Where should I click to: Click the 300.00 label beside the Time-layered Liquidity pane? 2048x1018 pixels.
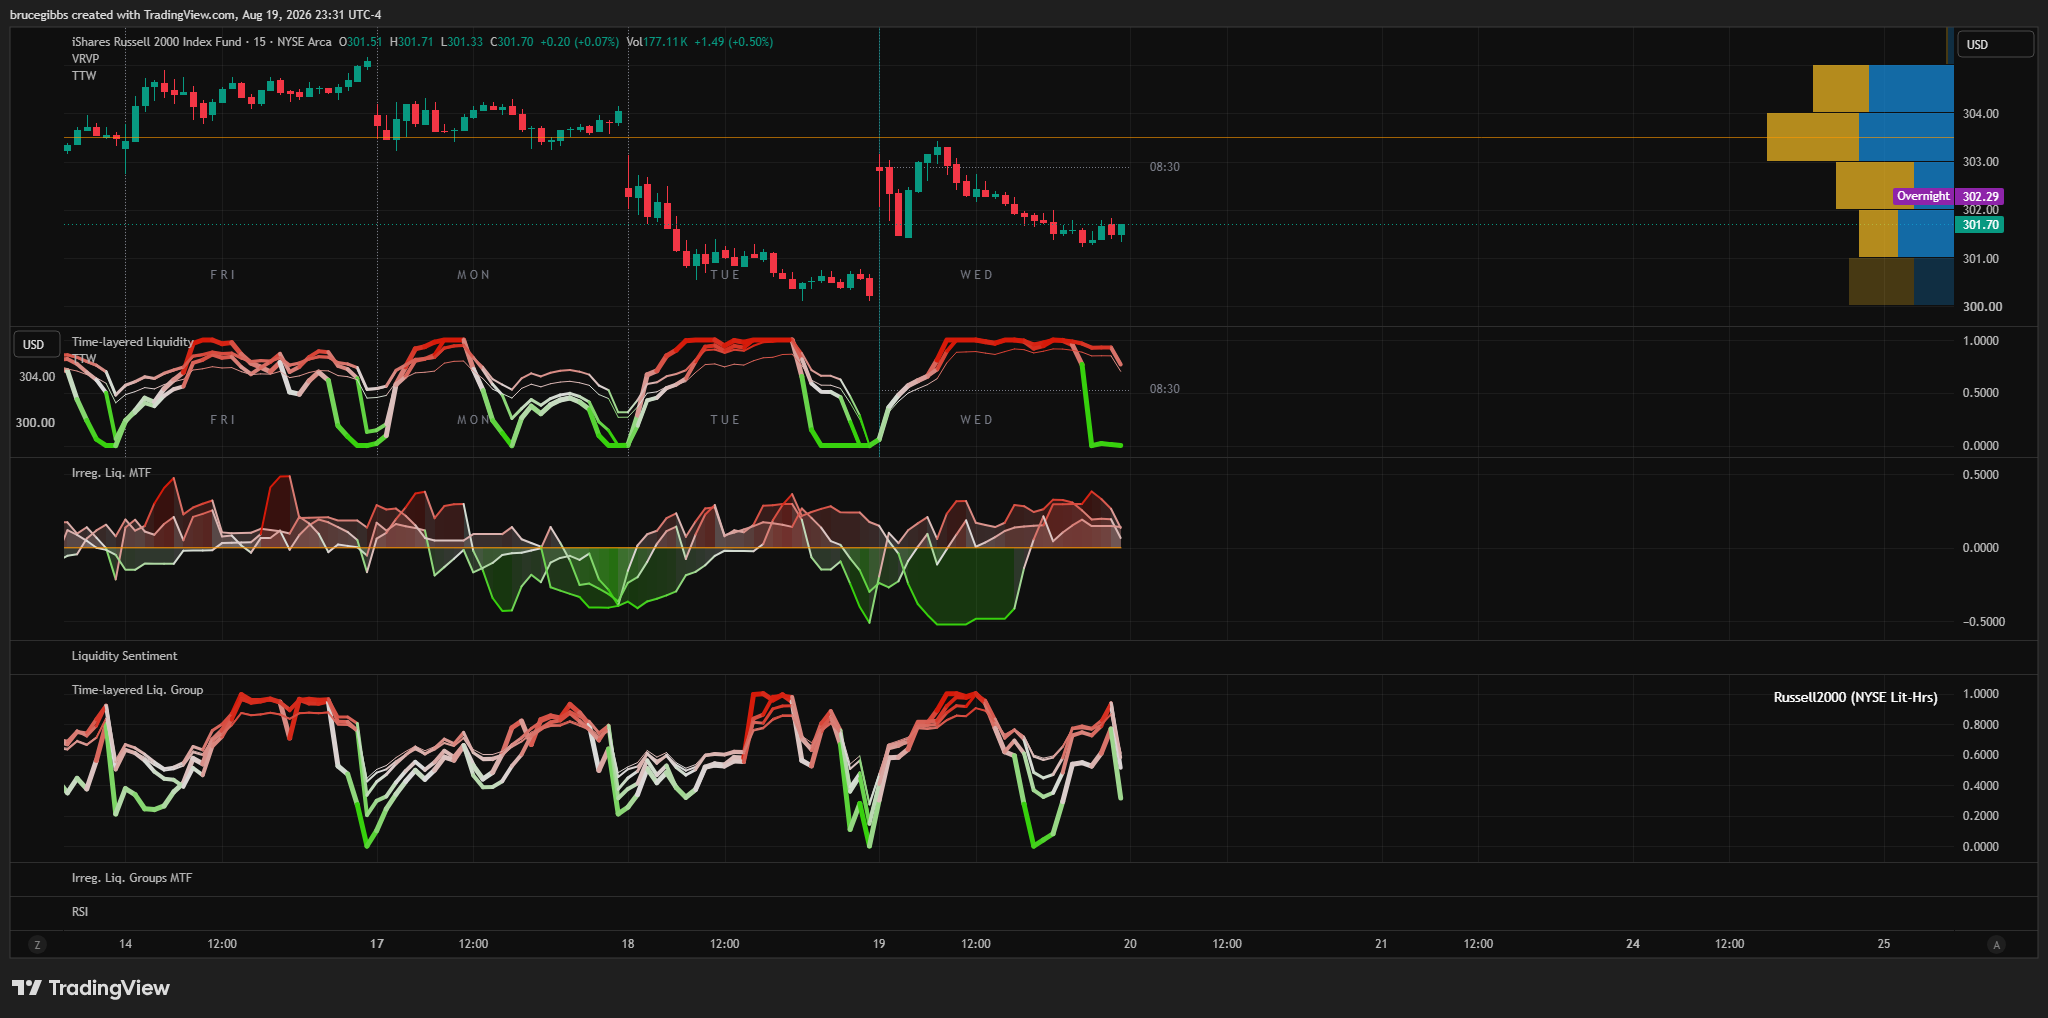point(35,423)
